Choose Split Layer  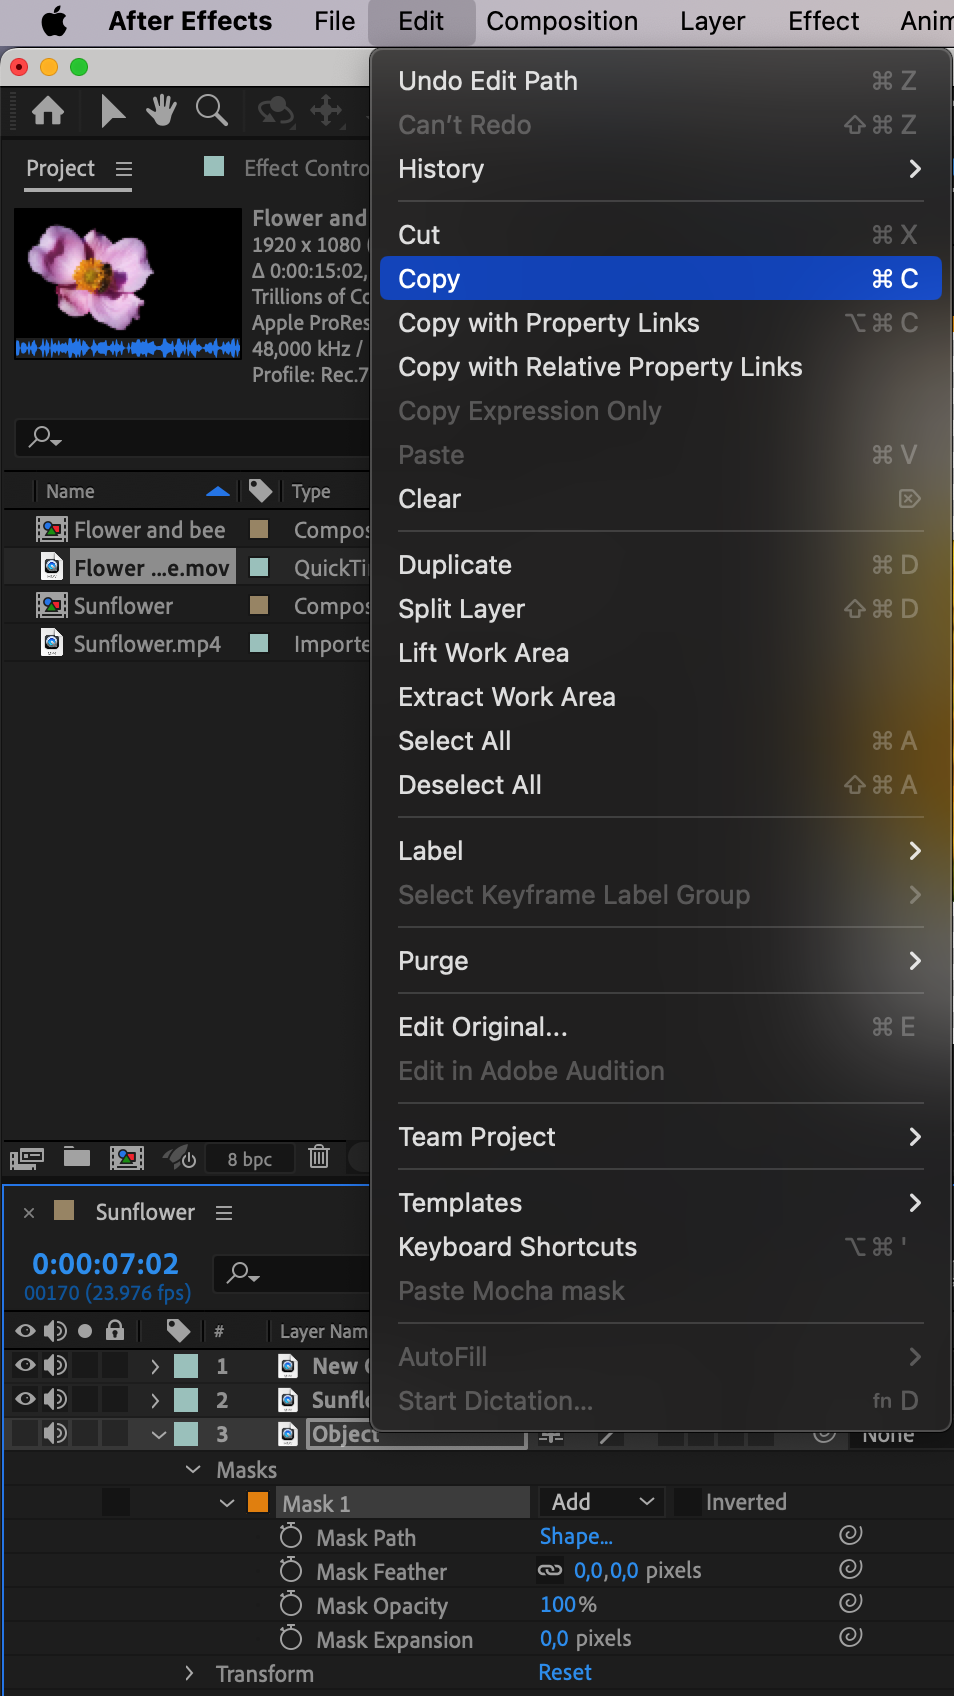pos(660,609)
